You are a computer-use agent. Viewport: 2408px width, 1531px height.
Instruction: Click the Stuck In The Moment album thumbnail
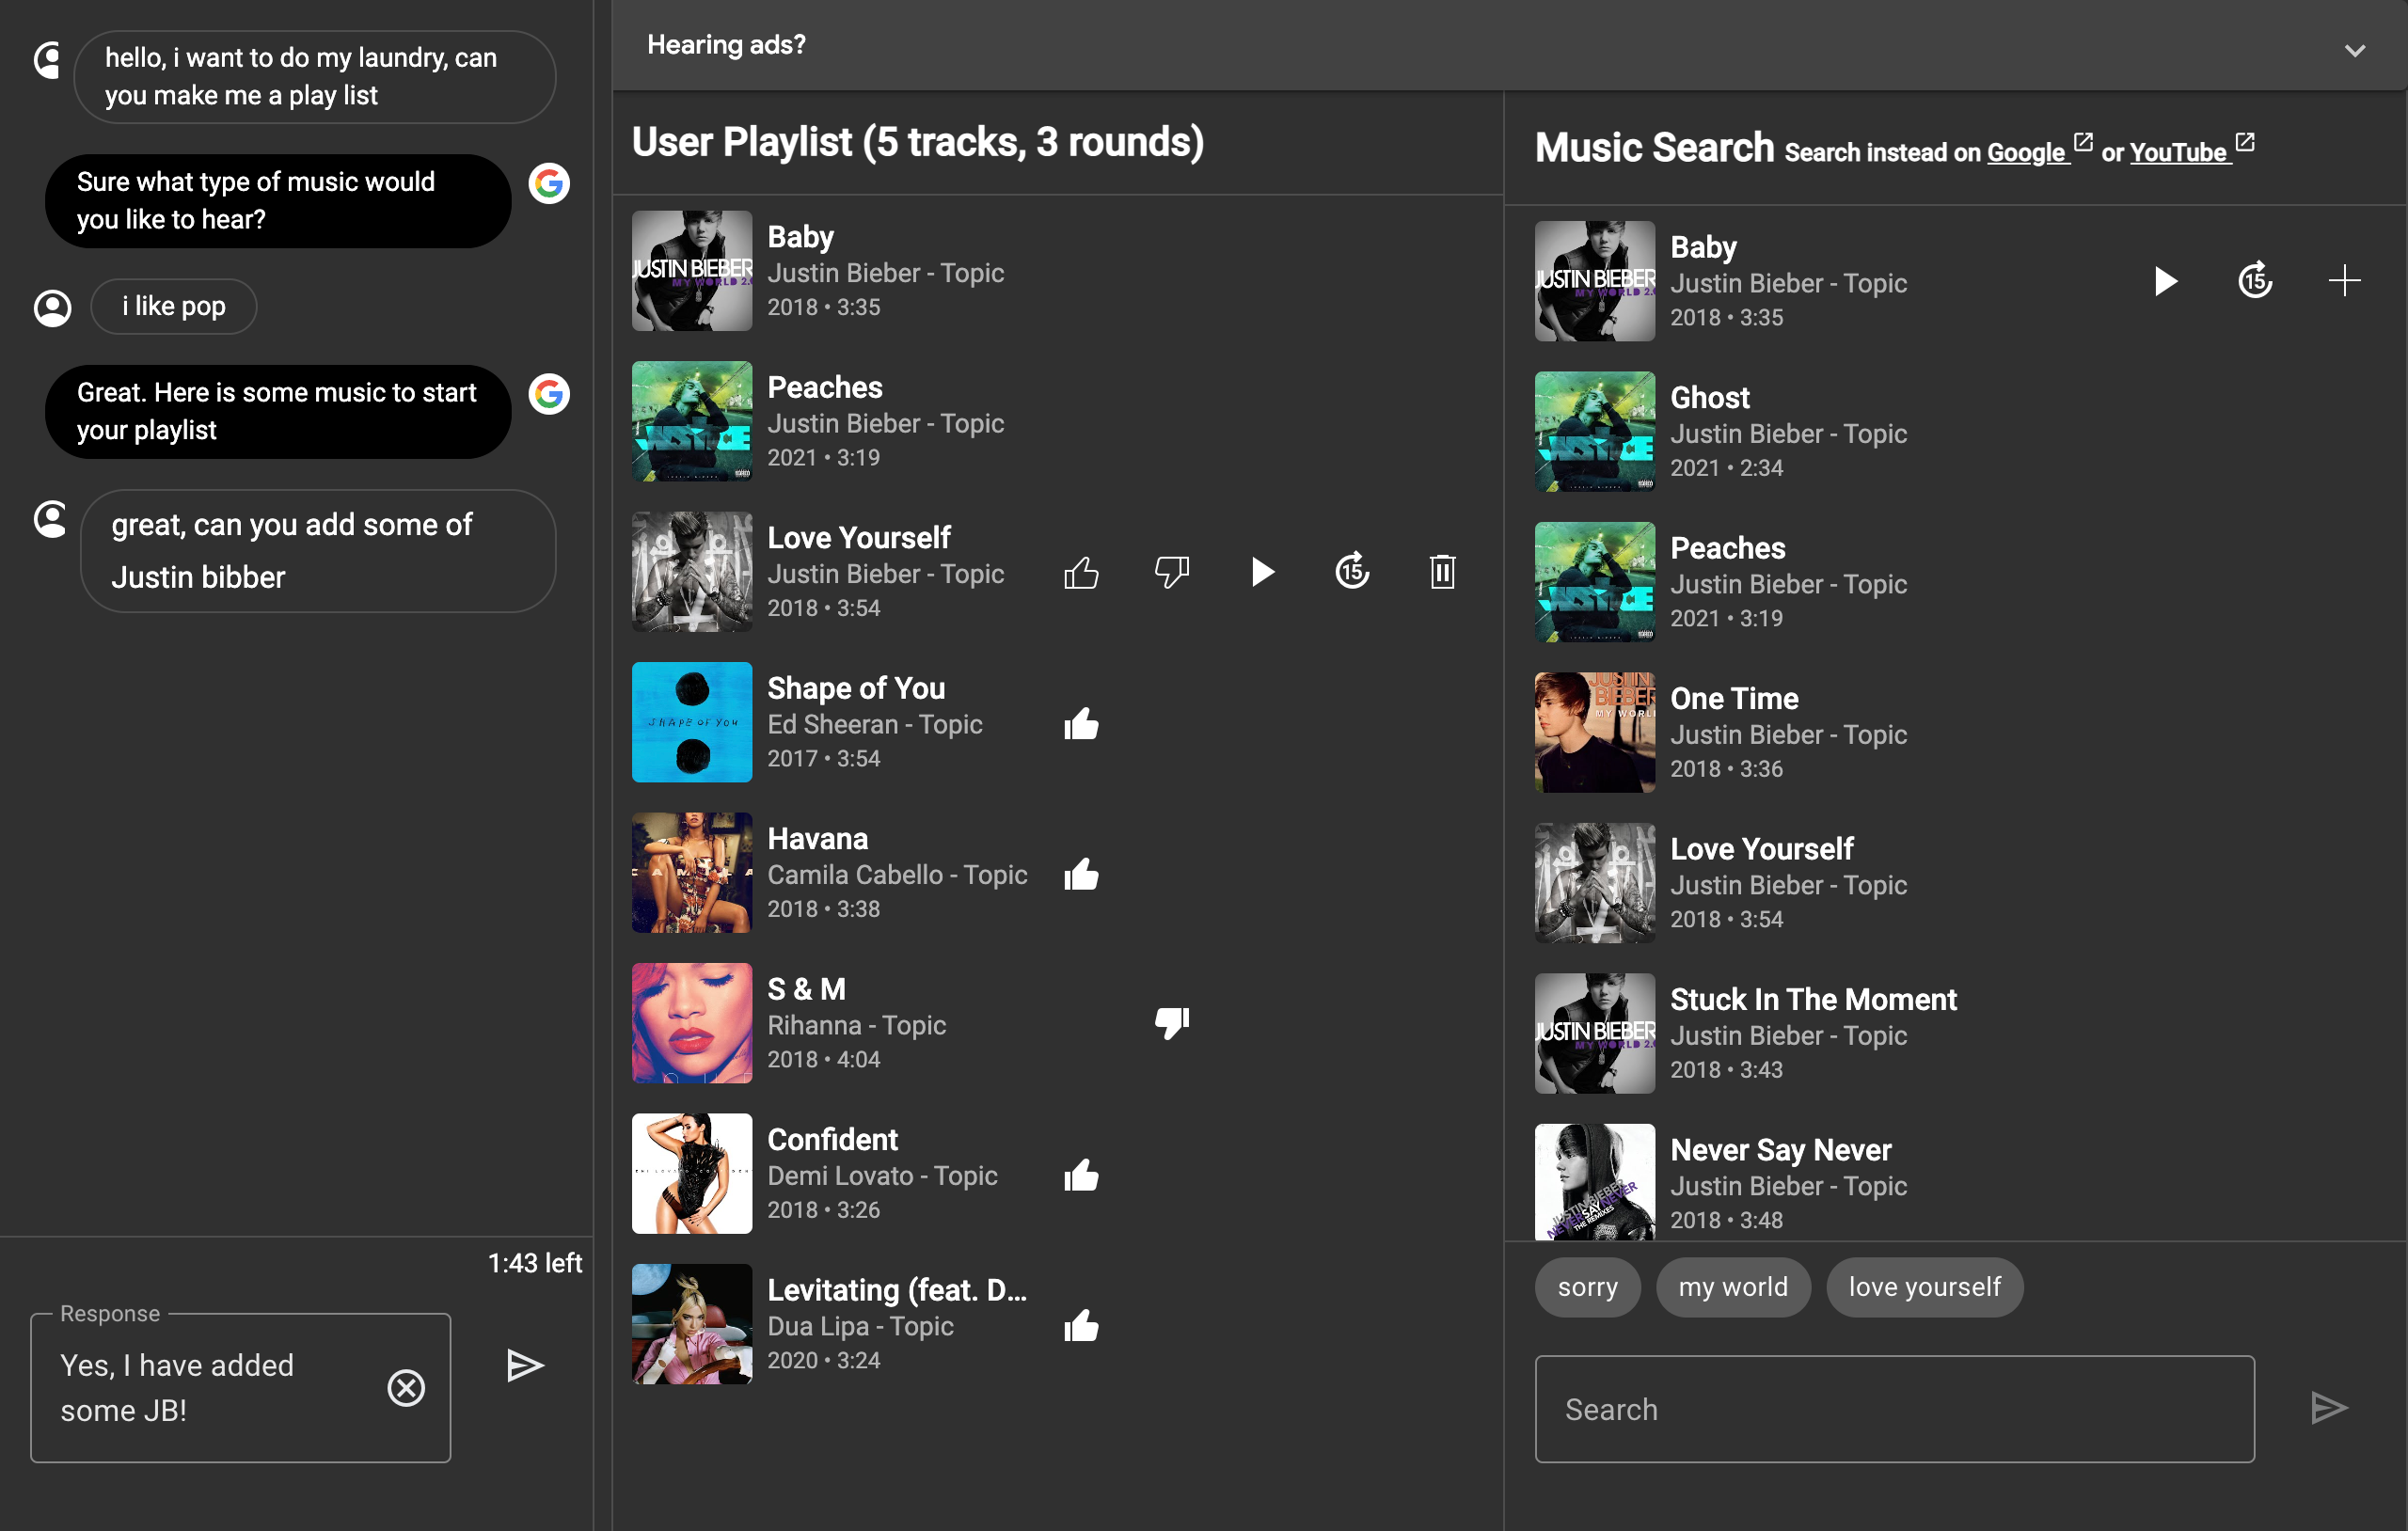tap(1595, 1033)
